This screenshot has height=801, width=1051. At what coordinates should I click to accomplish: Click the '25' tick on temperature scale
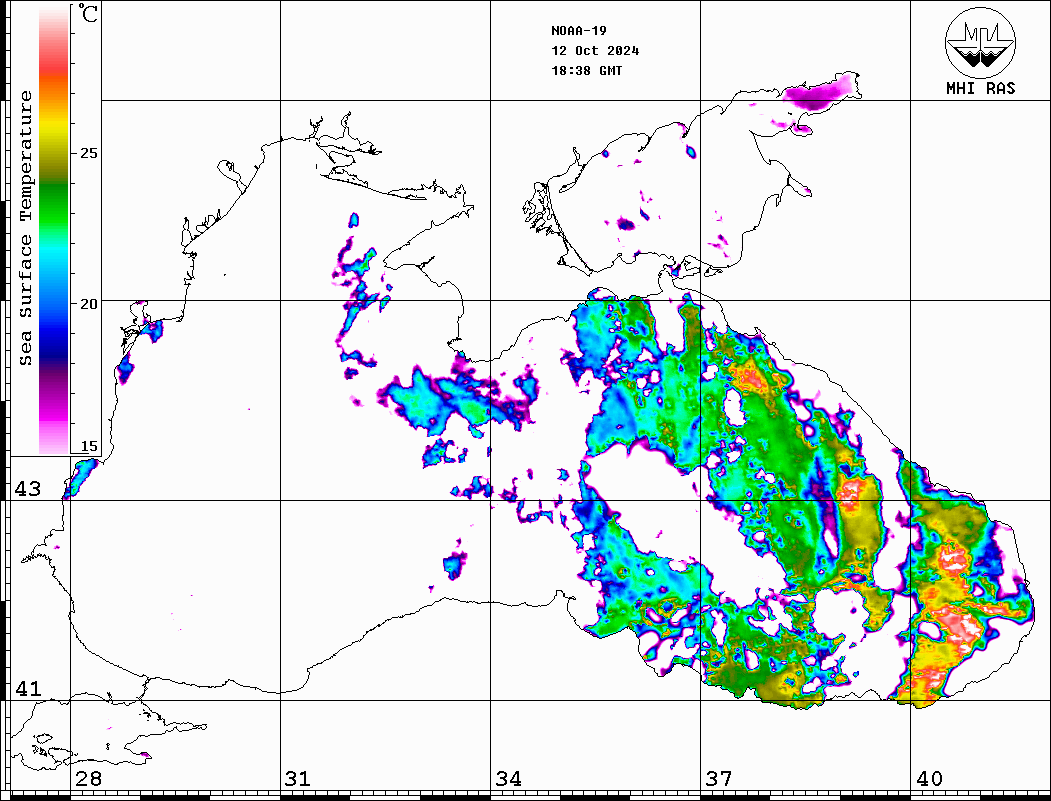88,153
